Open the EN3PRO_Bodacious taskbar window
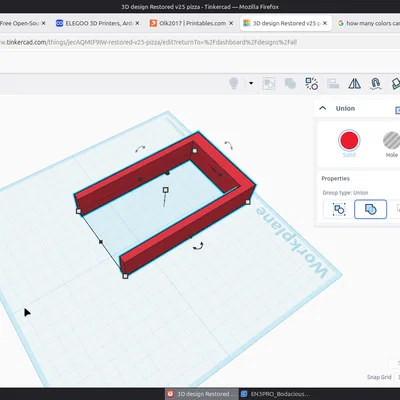Screen dimensions: 400x400 [276, 394]
